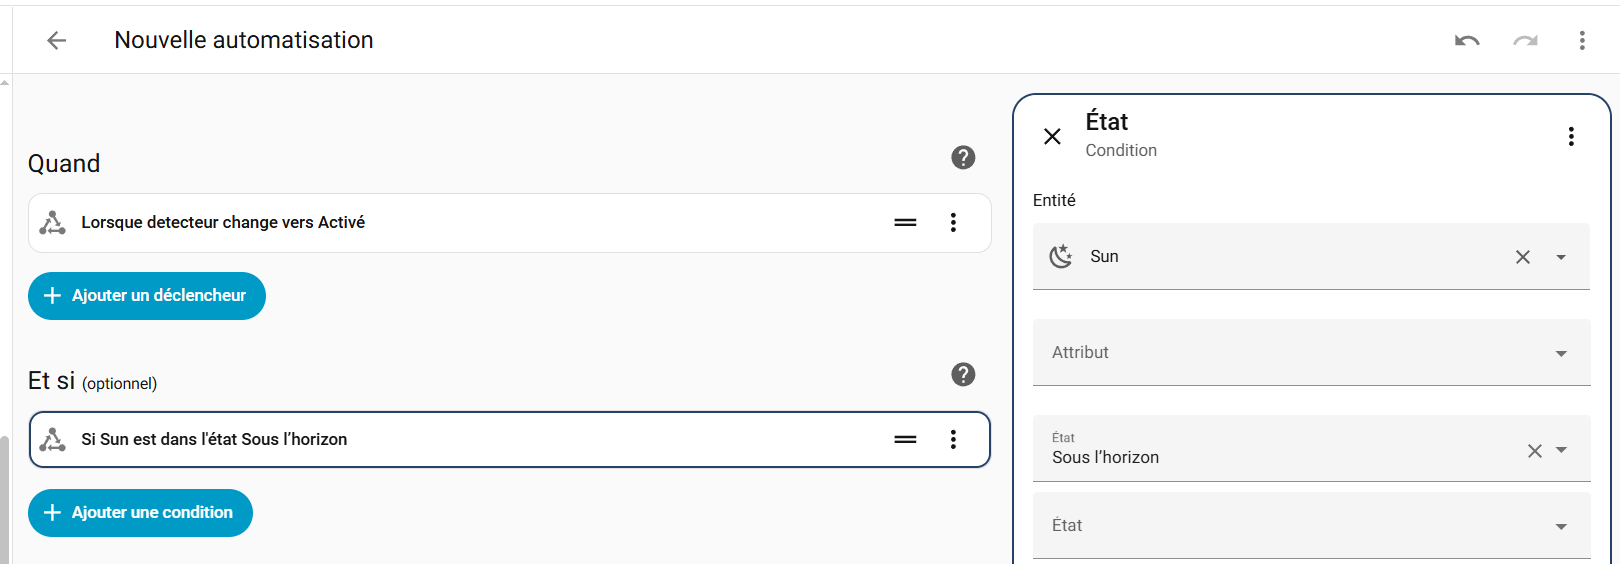Open three-dot menu of Sun condition

pyautogui.click(x=953, y=439)
